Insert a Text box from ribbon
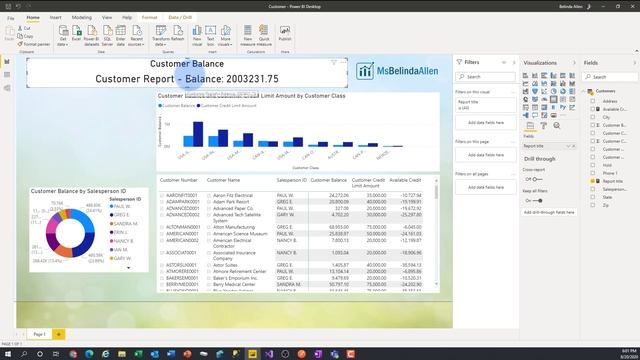The height and width of the screenshot is (360, 640). click(x=211, y=35)
